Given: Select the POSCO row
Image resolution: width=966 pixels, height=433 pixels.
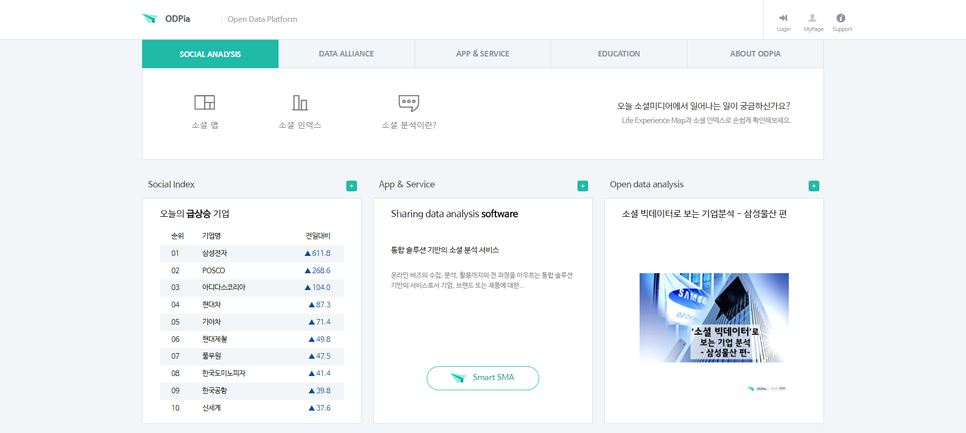Looking at the screenshot, I should click(252, 270).
